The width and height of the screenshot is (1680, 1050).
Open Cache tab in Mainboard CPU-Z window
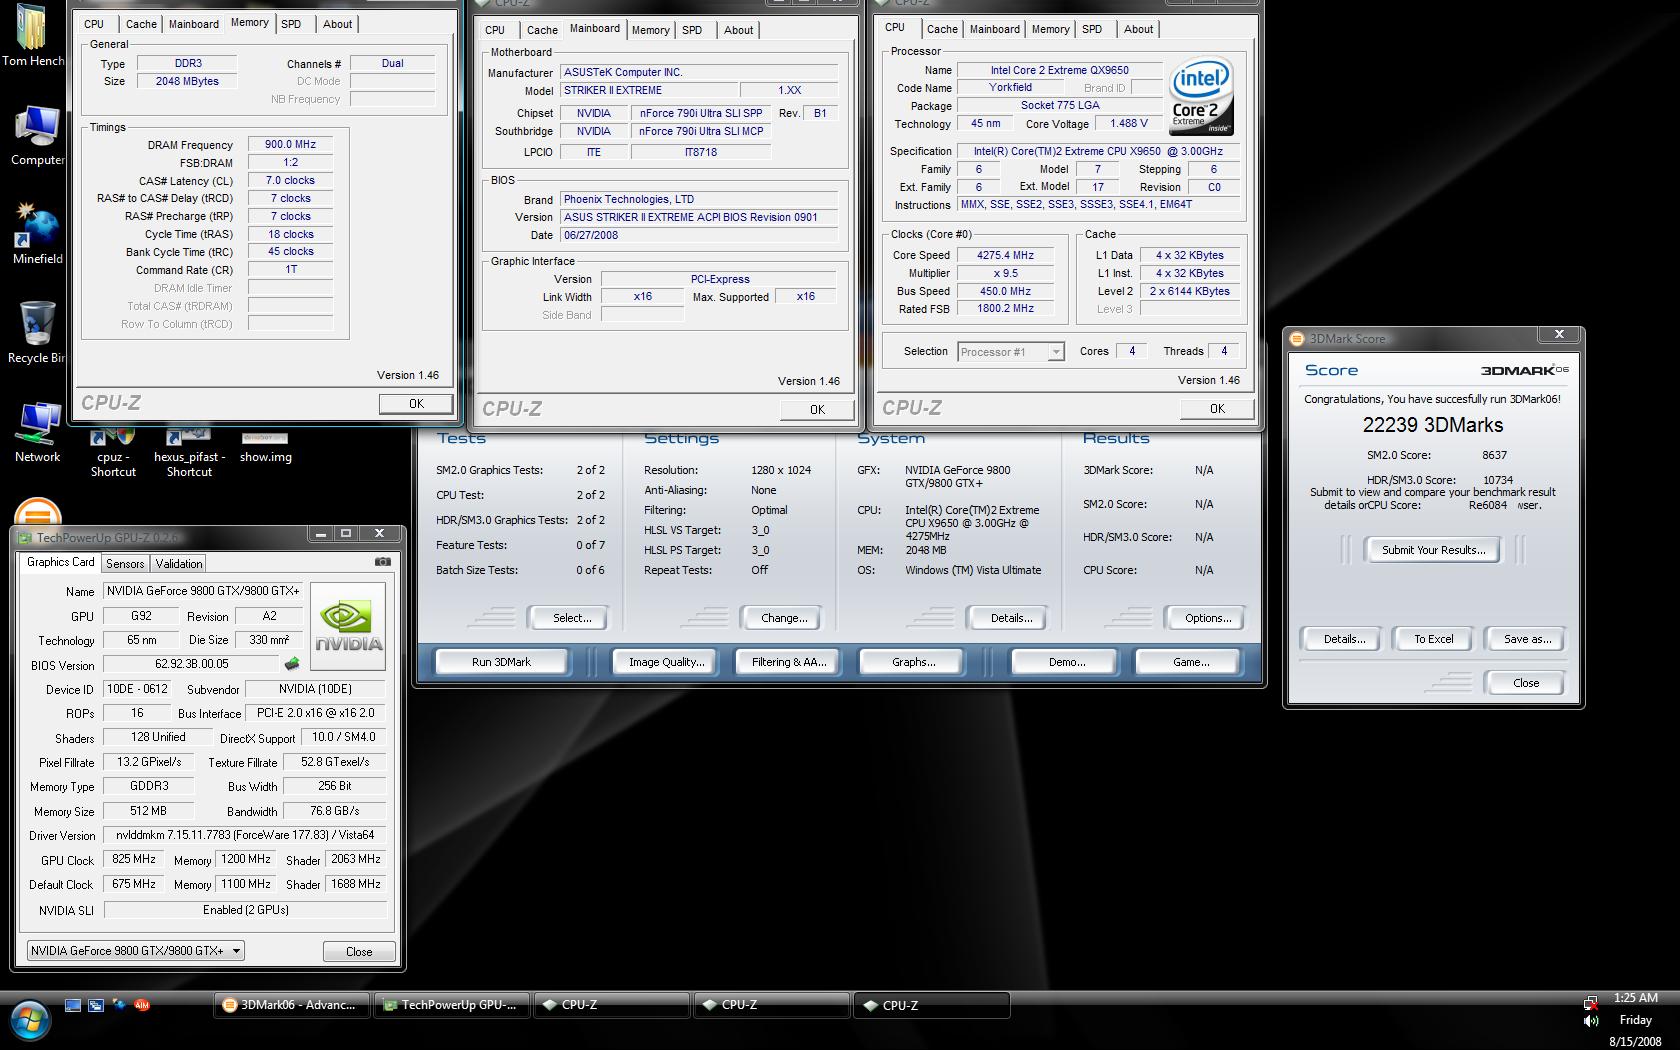(x=542, y=30)
